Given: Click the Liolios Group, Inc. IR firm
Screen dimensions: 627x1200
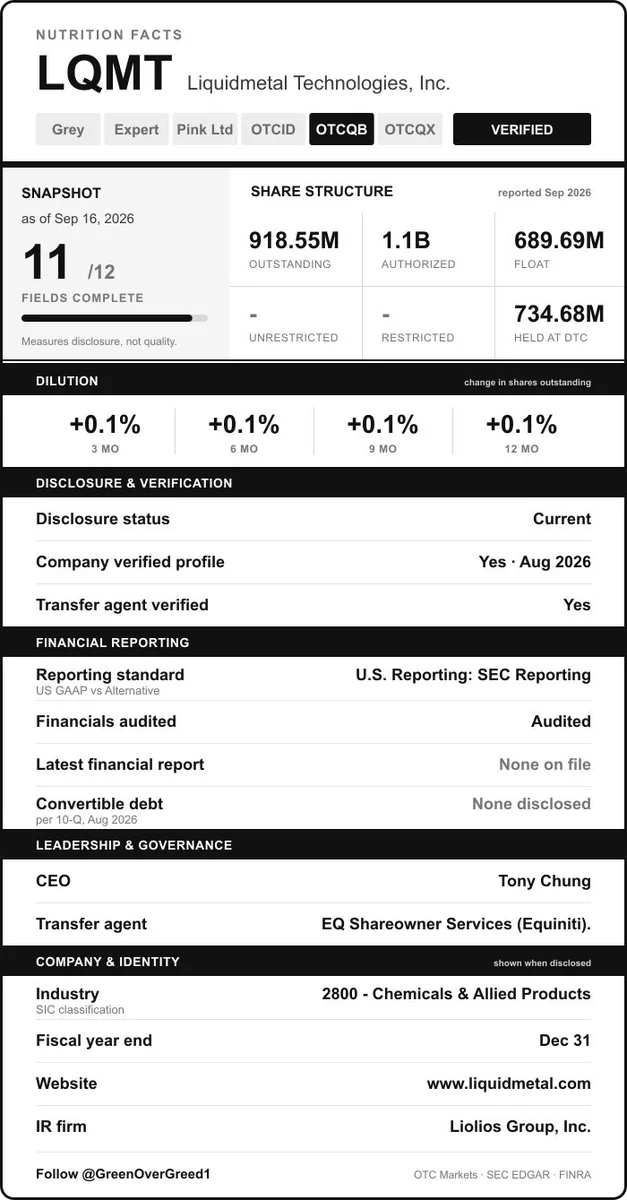Looking at the screenshot, I should click(520, 1126).
